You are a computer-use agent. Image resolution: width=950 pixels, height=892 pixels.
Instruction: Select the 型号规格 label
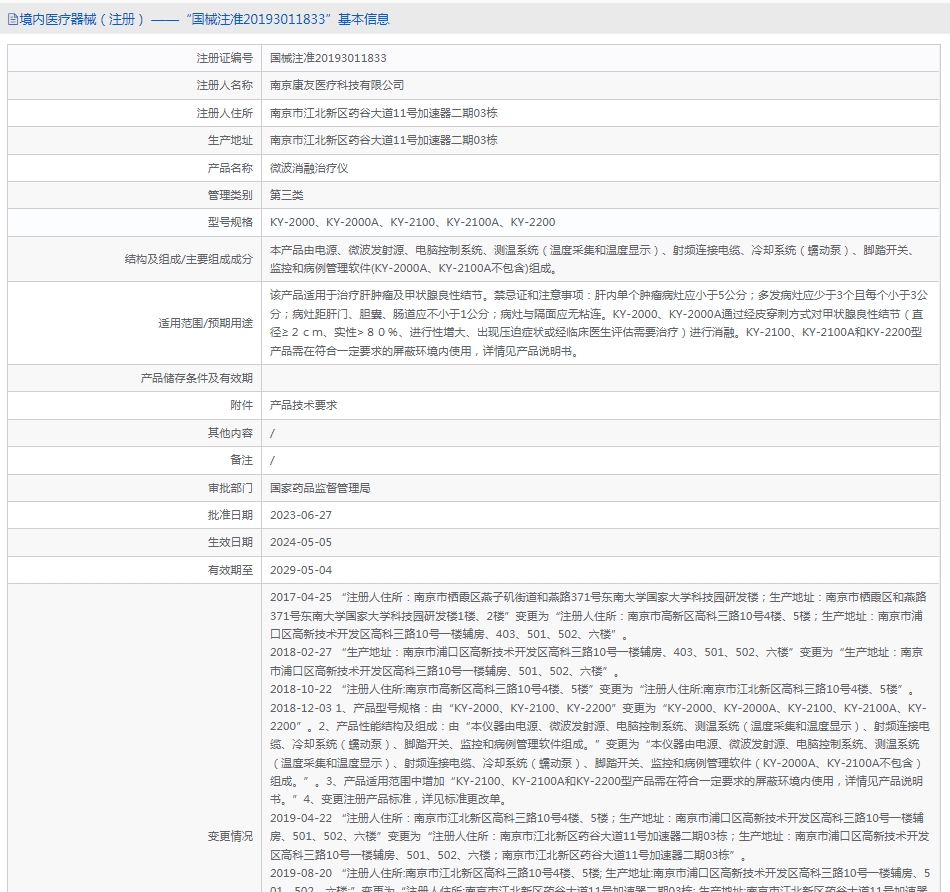click(230, 222)
